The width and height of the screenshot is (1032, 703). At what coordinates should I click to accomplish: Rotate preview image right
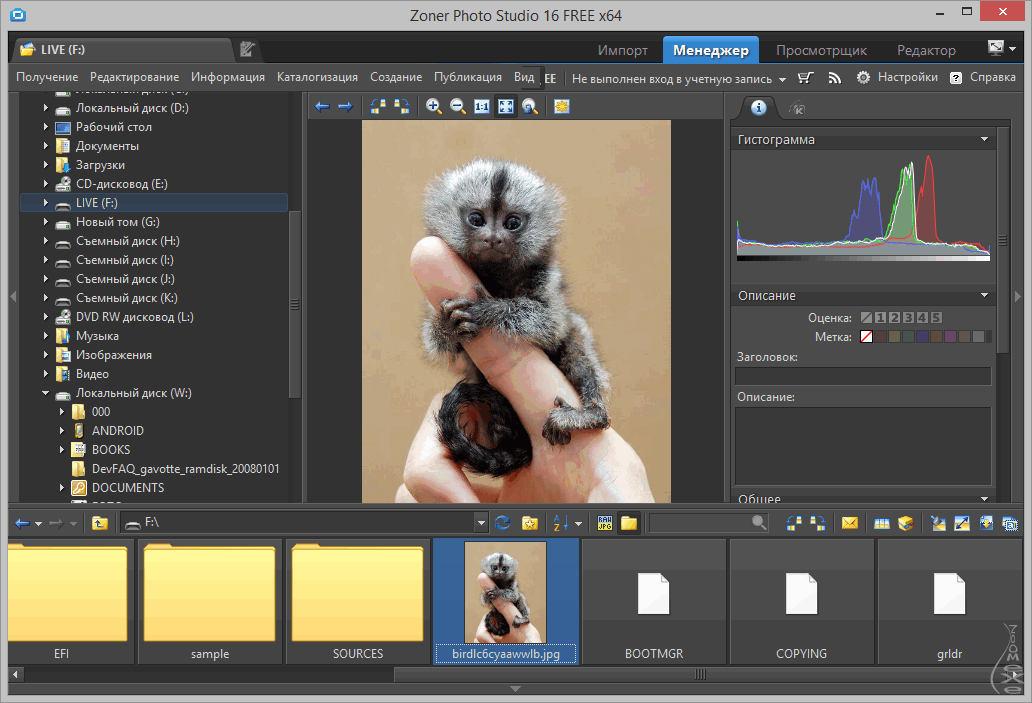coord(401,107)
